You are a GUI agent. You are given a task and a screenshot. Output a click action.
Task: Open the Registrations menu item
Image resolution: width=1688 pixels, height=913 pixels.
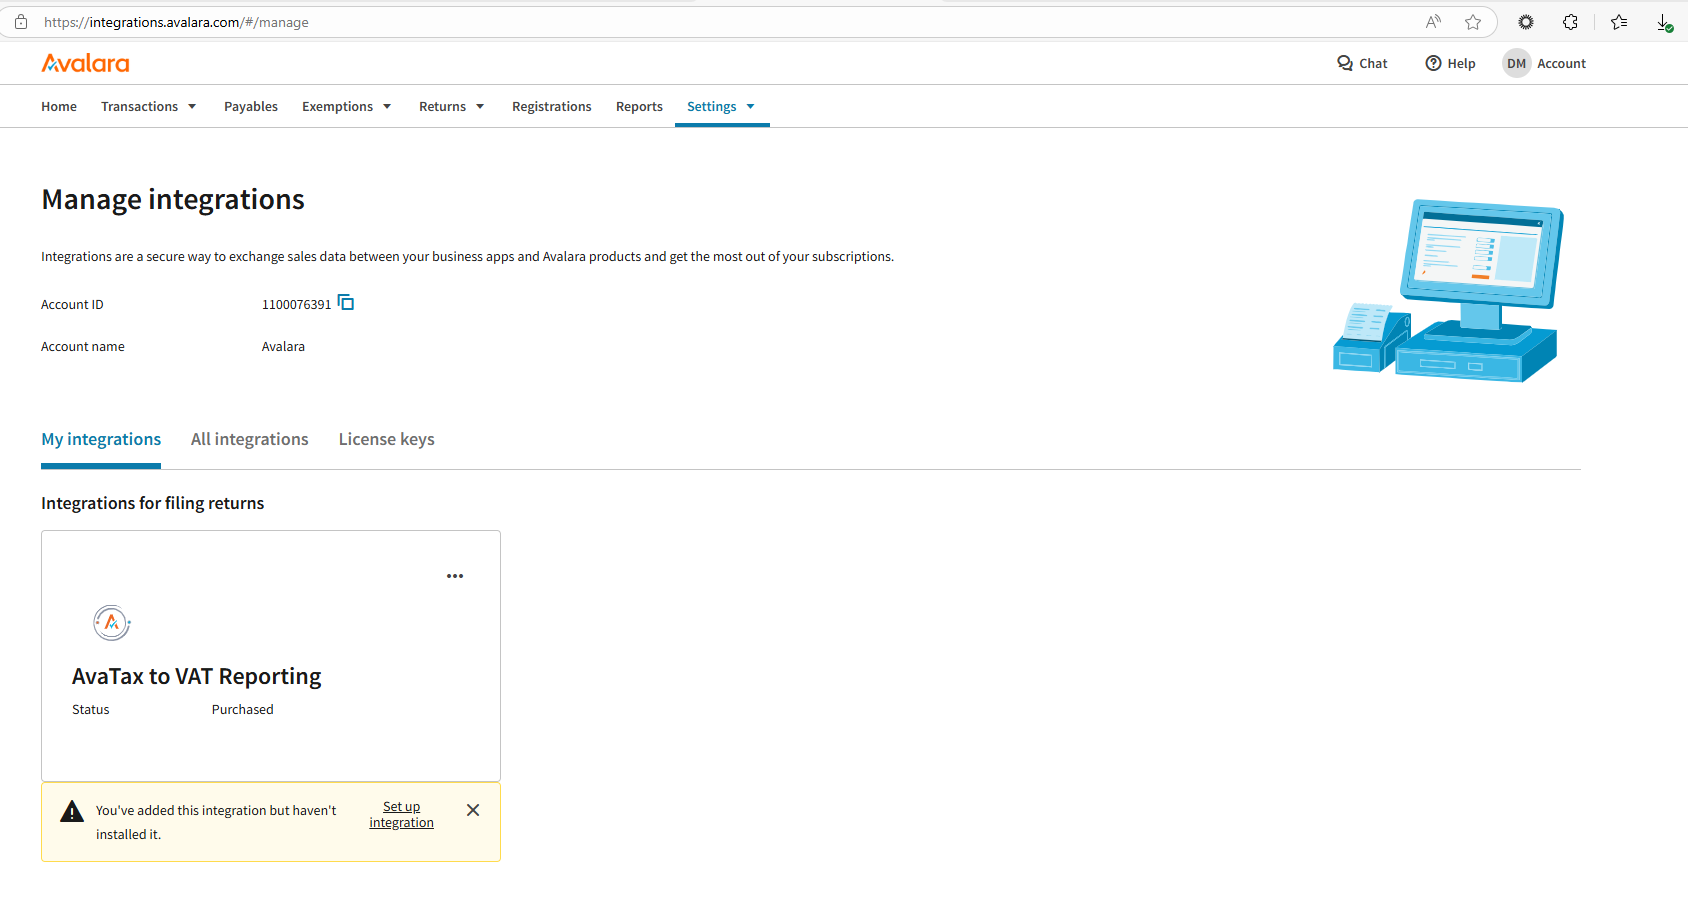pos(552,106)
